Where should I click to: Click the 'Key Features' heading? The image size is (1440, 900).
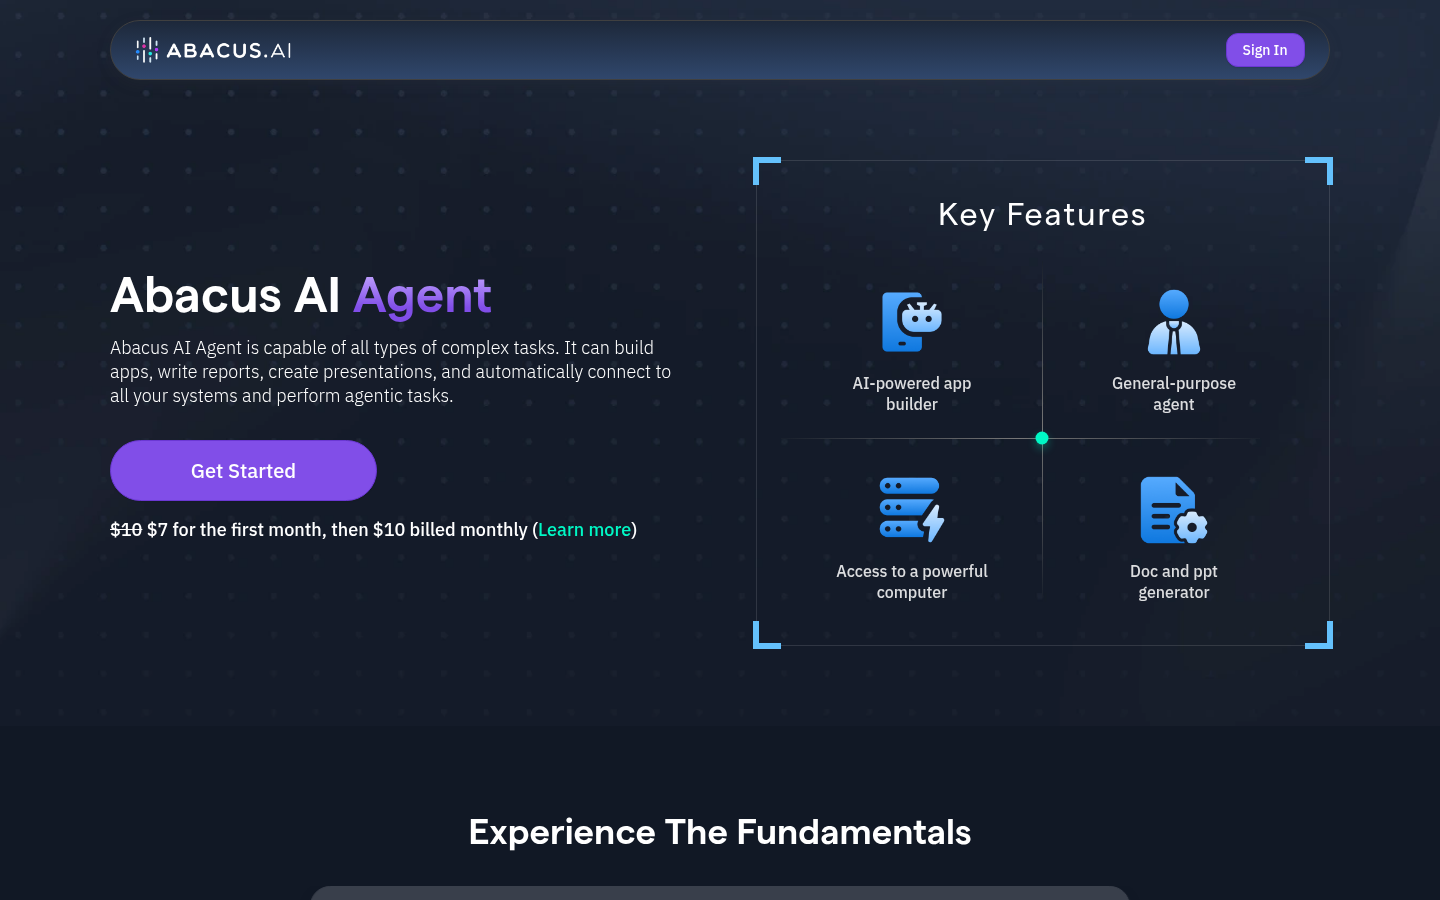1042,214
